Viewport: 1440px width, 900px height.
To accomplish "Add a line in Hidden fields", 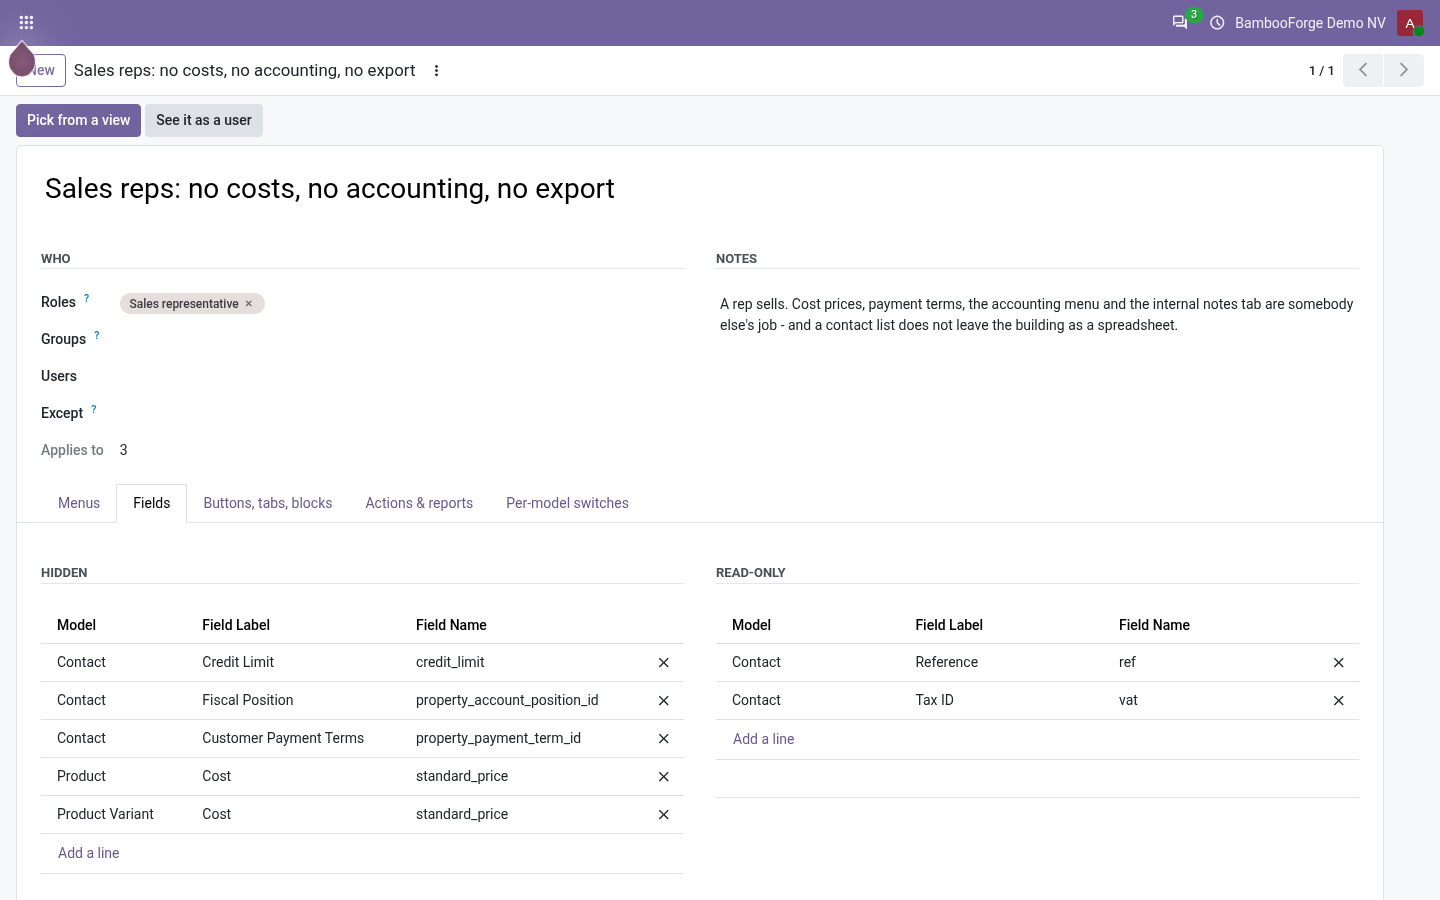I will (x=89, y=853).
